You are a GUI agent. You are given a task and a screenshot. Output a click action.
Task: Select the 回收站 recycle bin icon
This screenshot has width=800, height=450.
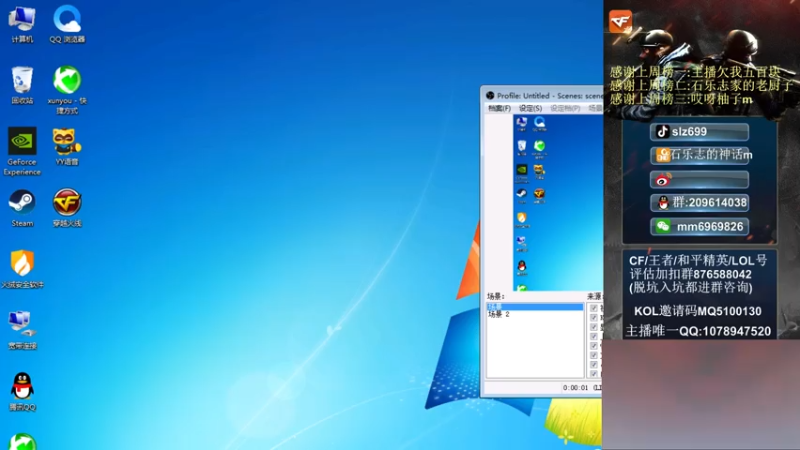point(22,85)
